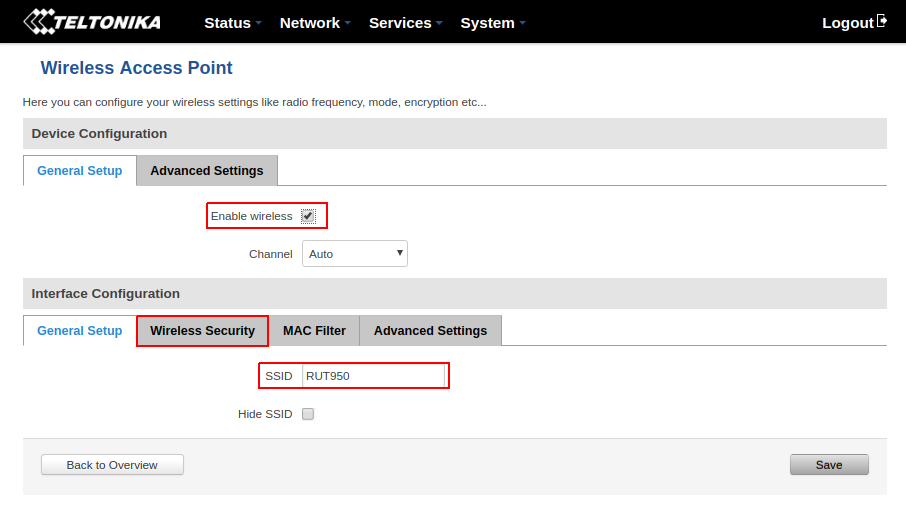This screenshot has height=506, width=906.
Task: Click the Logout link
Action: pyautogui.click(x=847, y=22)
